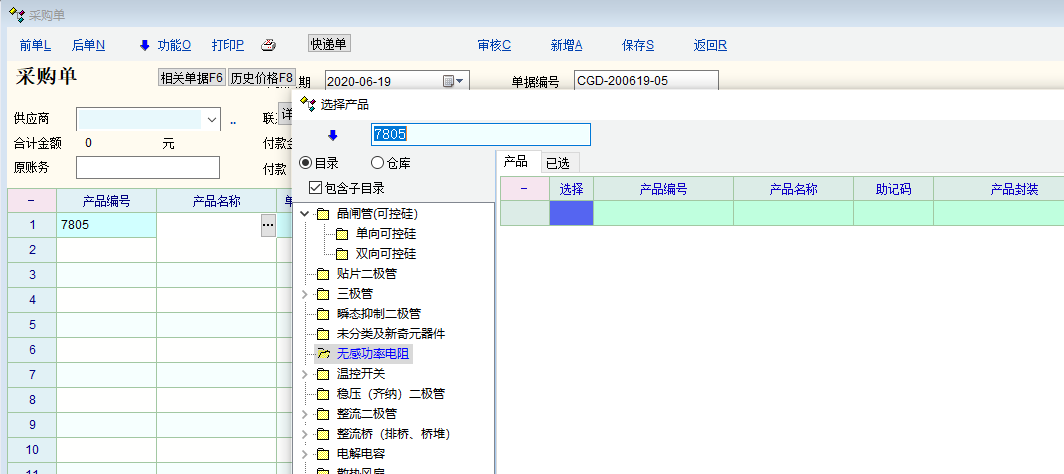Click the 保存S menu item
This screenshot has width=1064, height=474.
637,45
